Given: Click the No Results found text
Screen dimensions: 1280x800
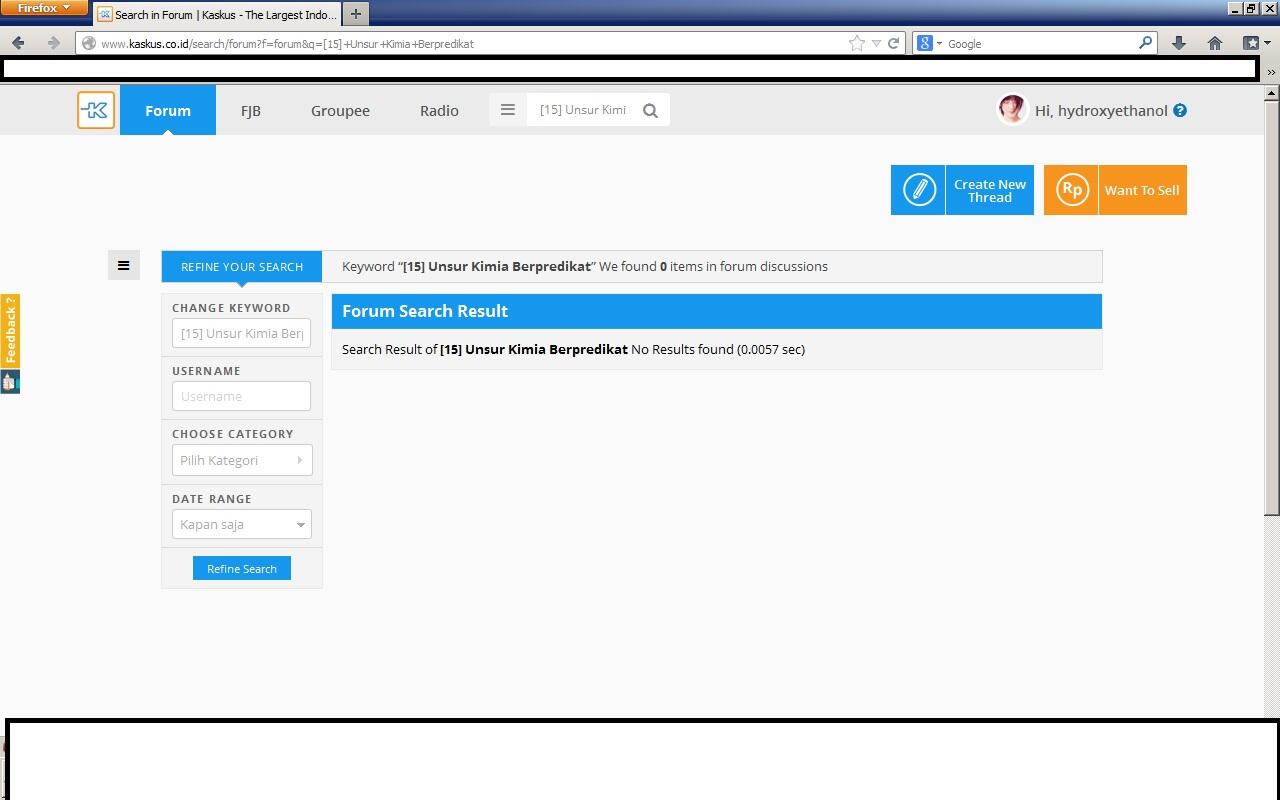Looking at the screenshot, I should [682, 349].
